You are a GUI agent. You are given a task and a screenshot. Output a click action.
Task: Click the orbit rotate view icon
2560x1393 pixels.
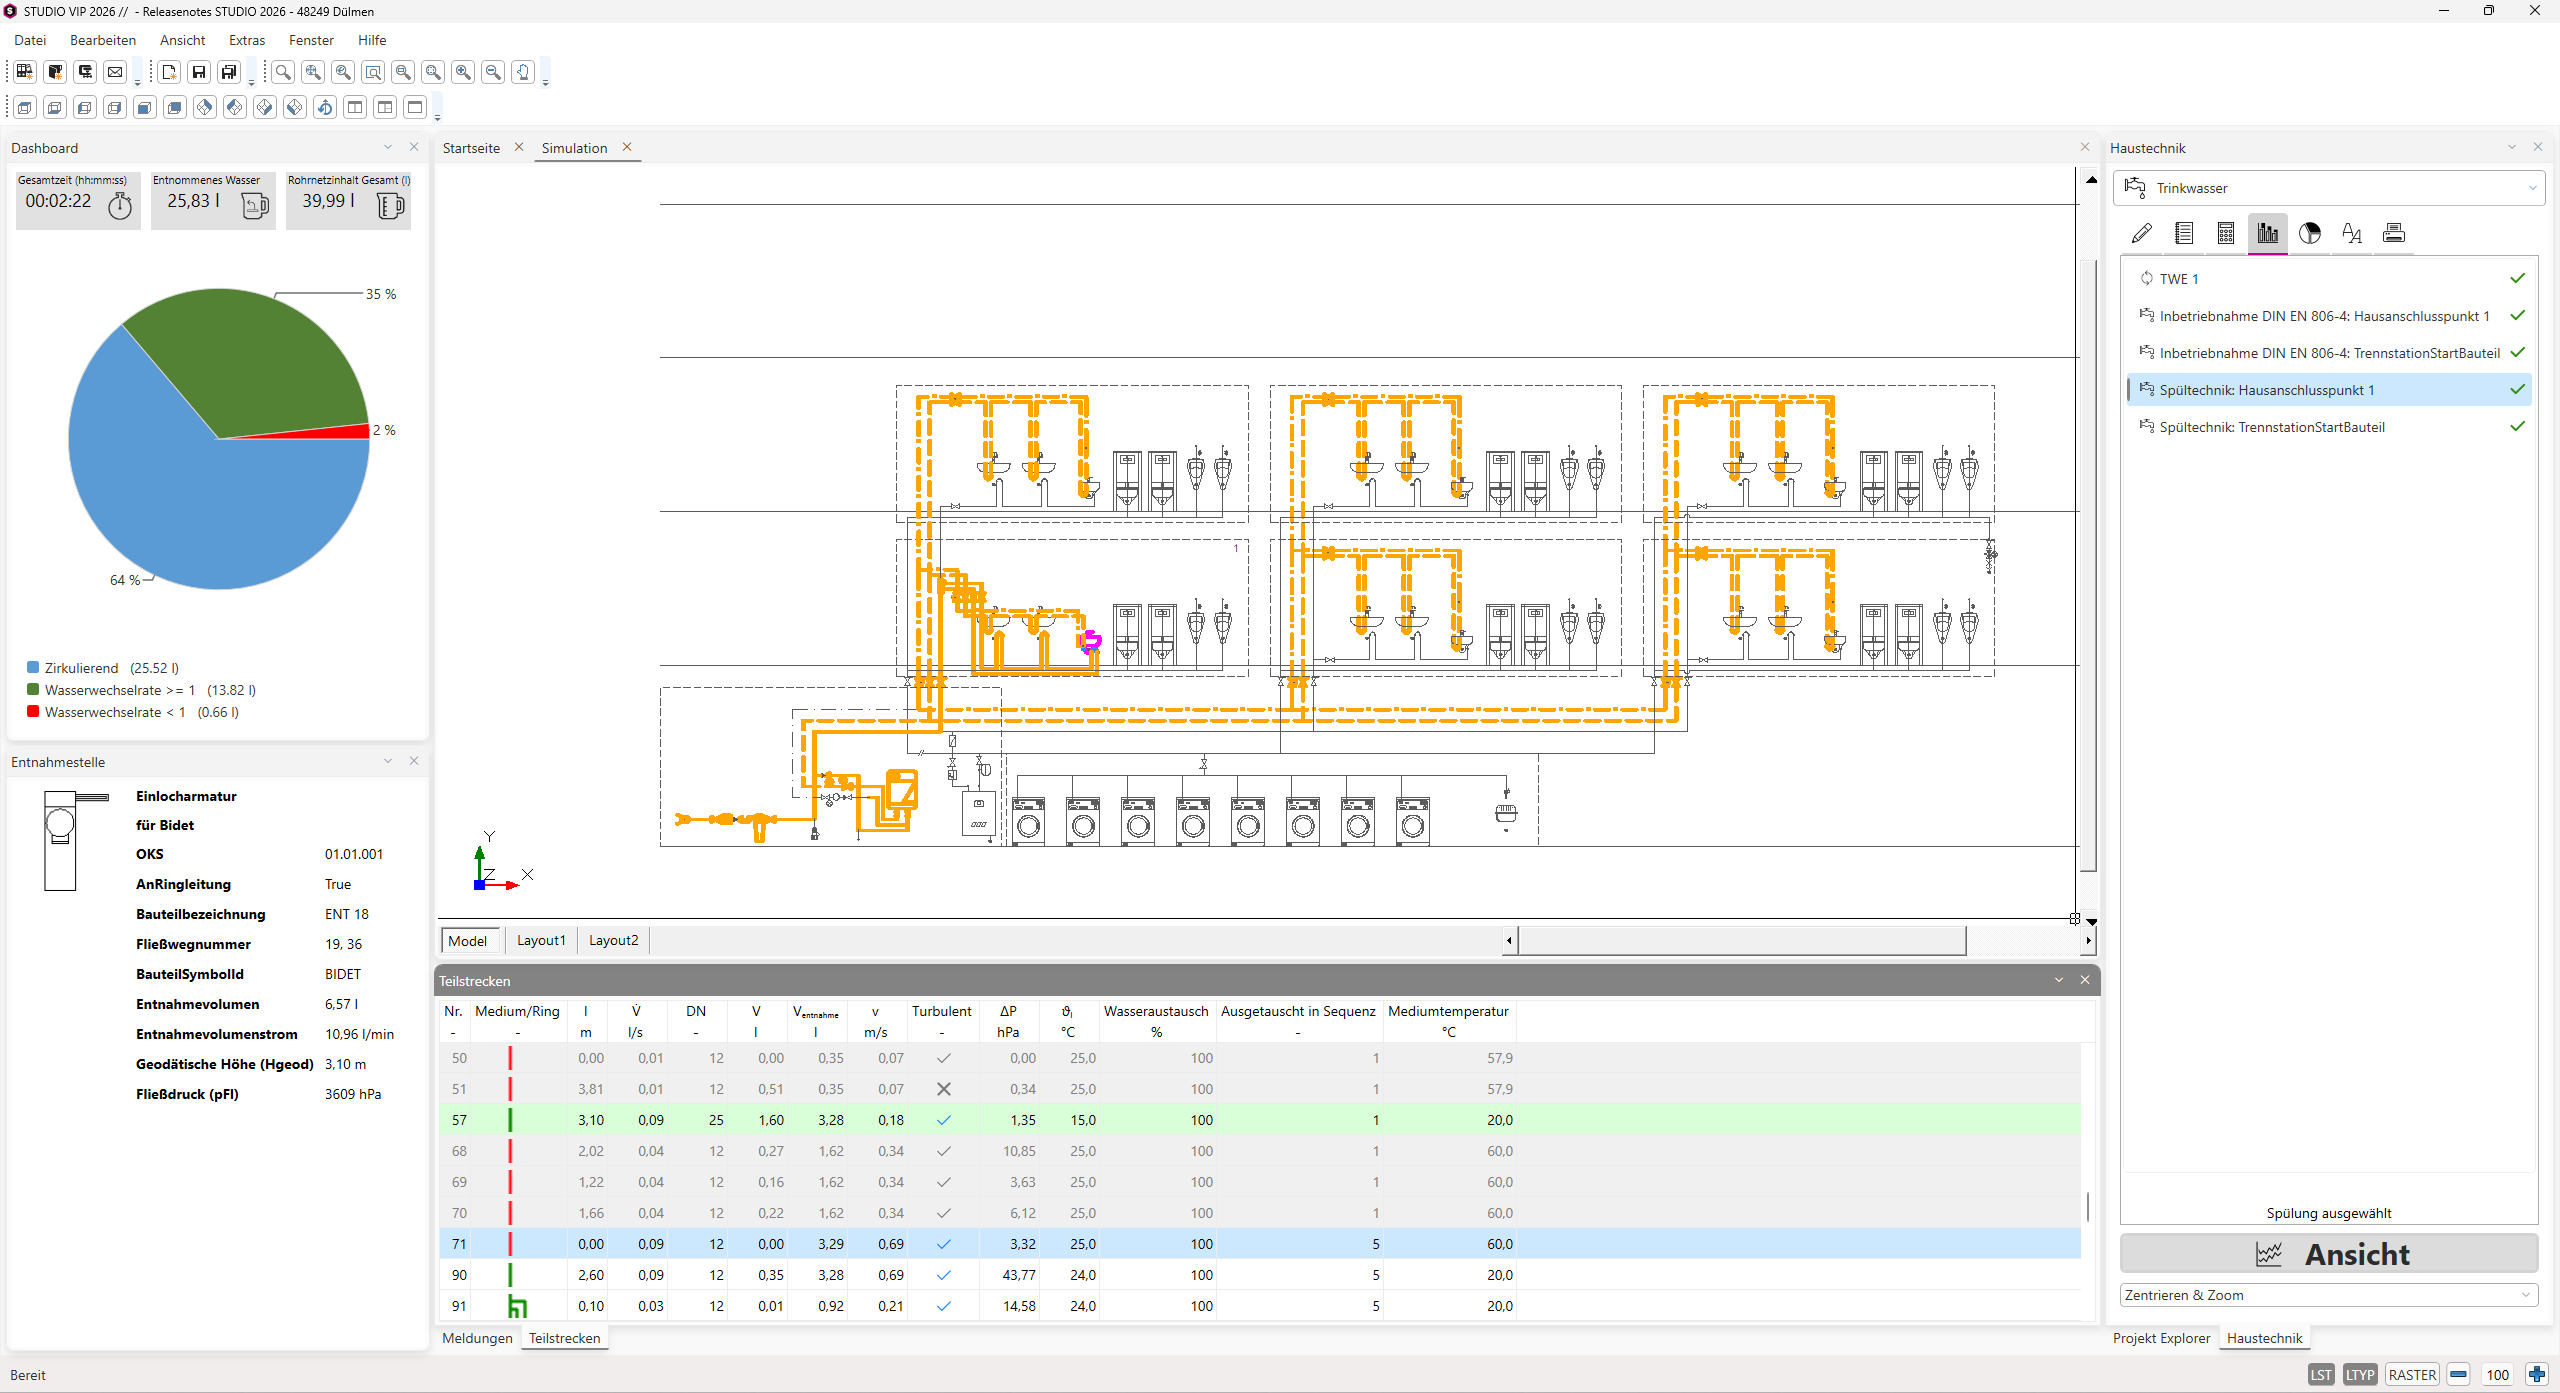[325, 107]
